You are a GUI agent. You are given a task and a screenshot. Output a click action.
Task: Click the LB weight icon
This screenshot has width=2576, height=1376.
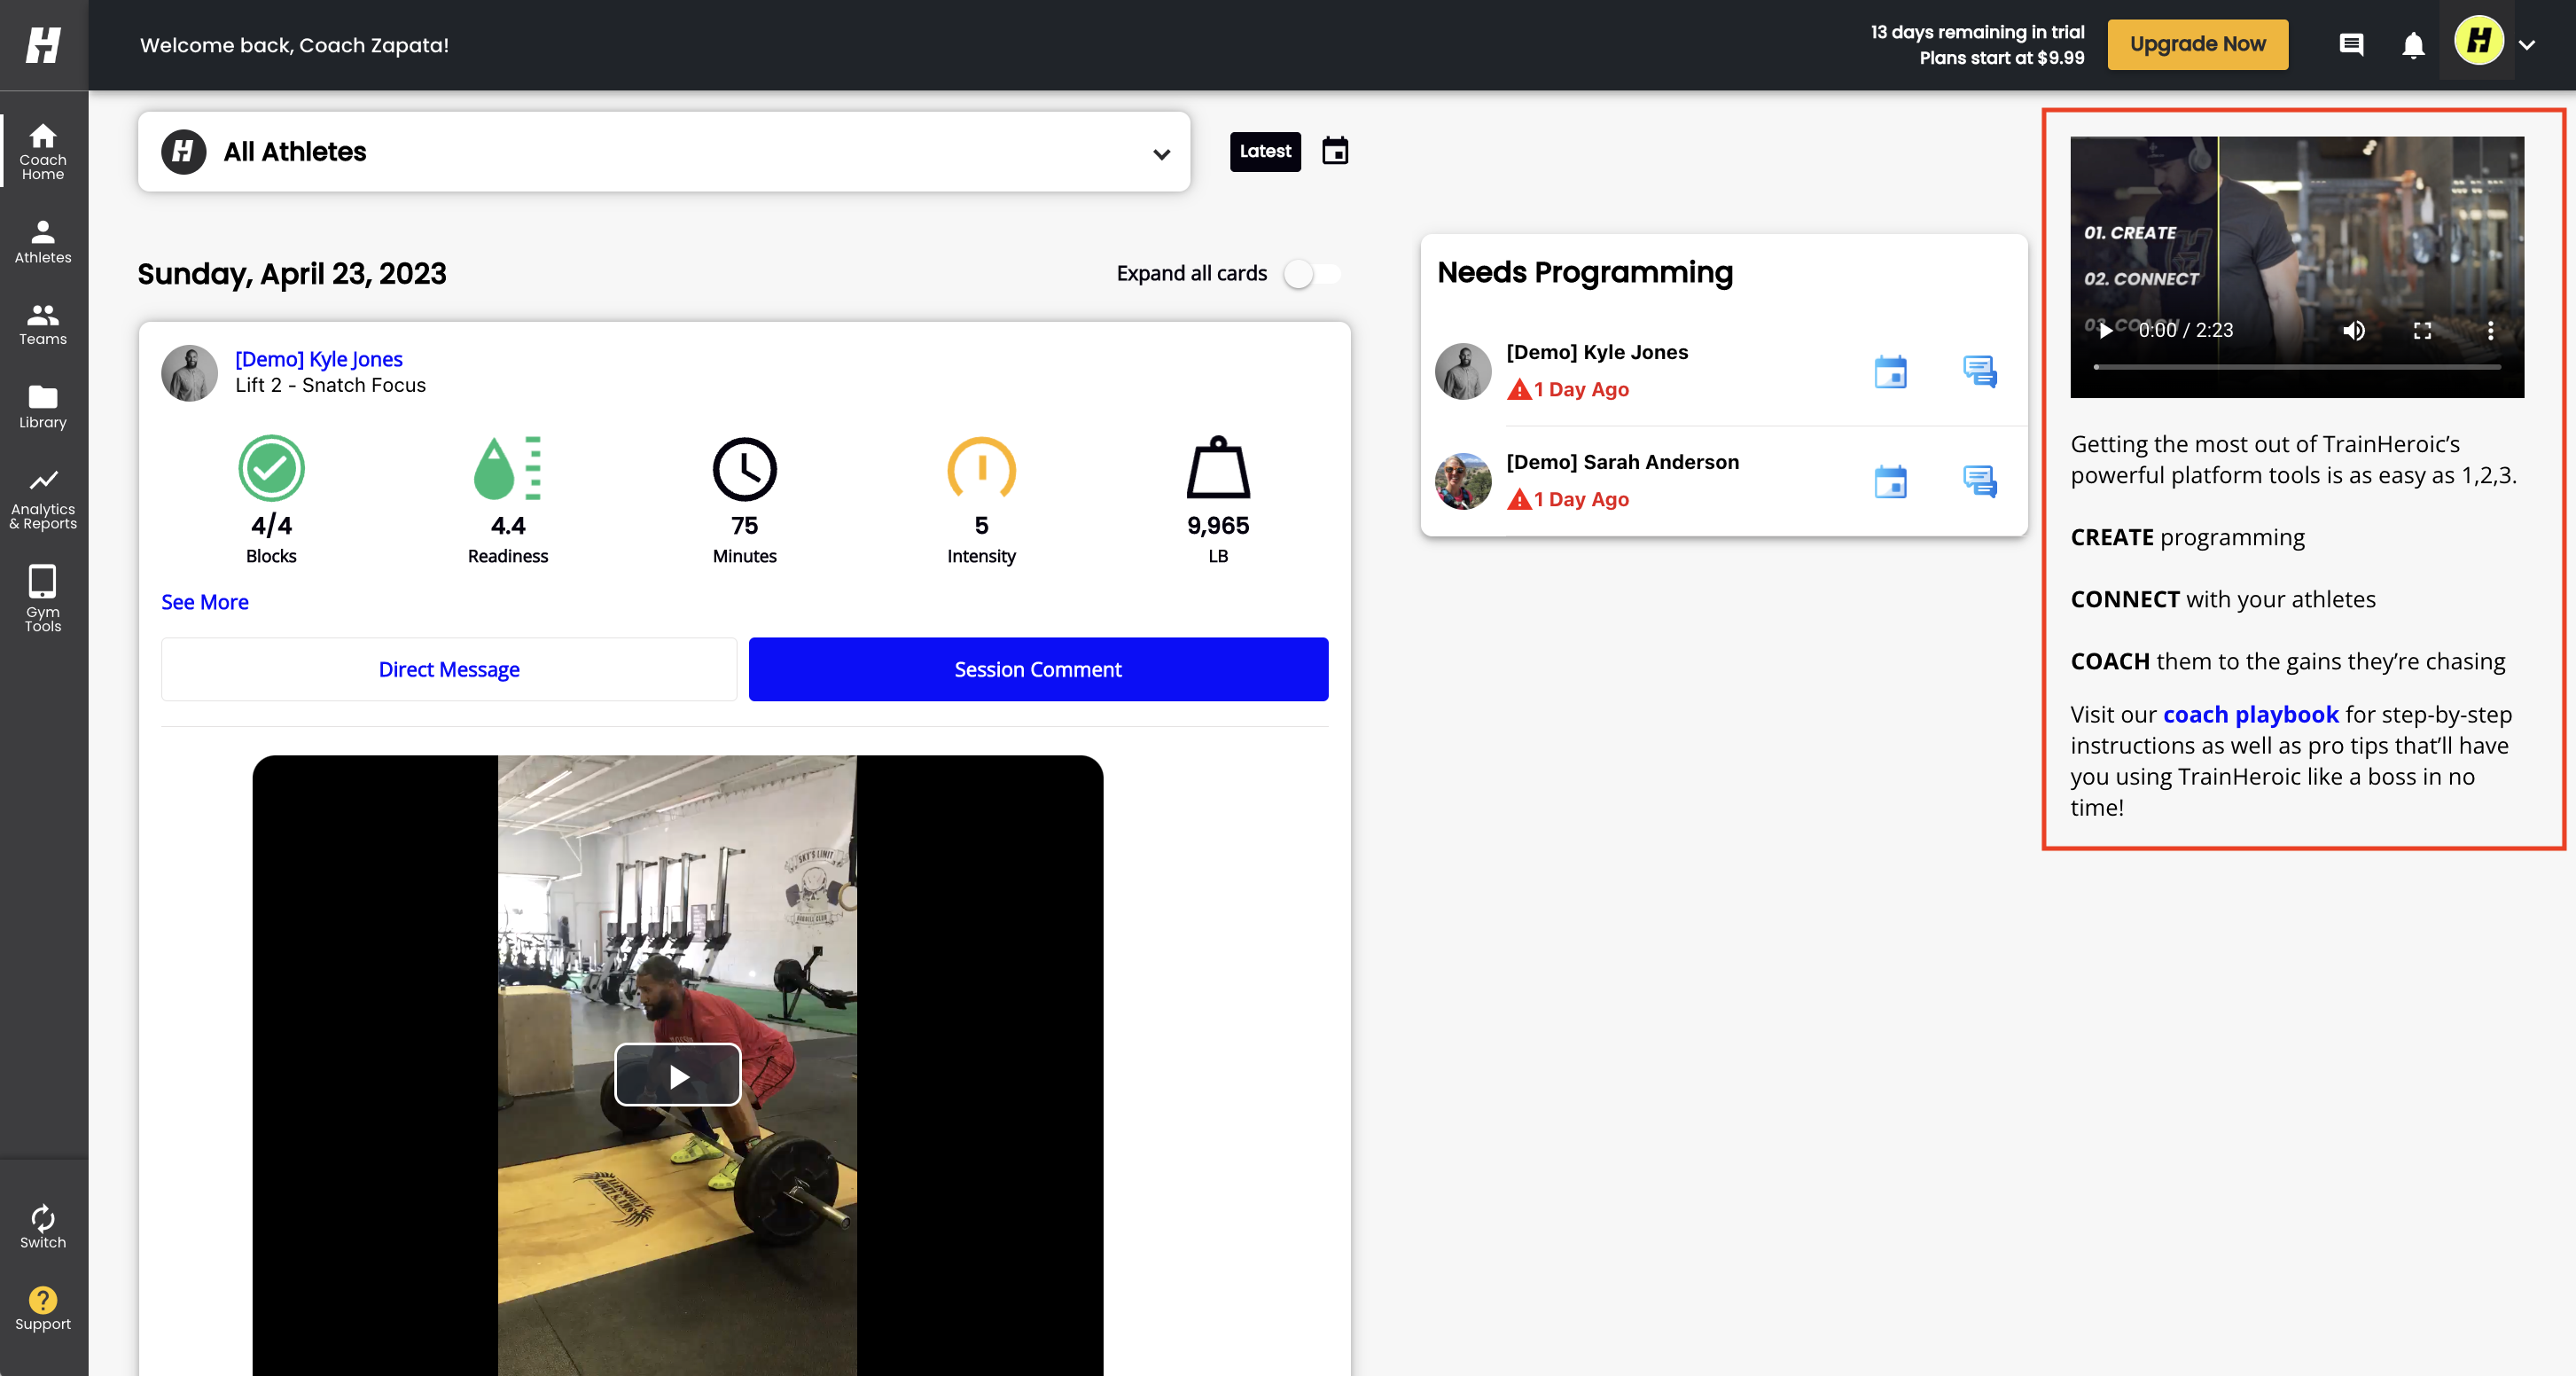pos(1218,466)
